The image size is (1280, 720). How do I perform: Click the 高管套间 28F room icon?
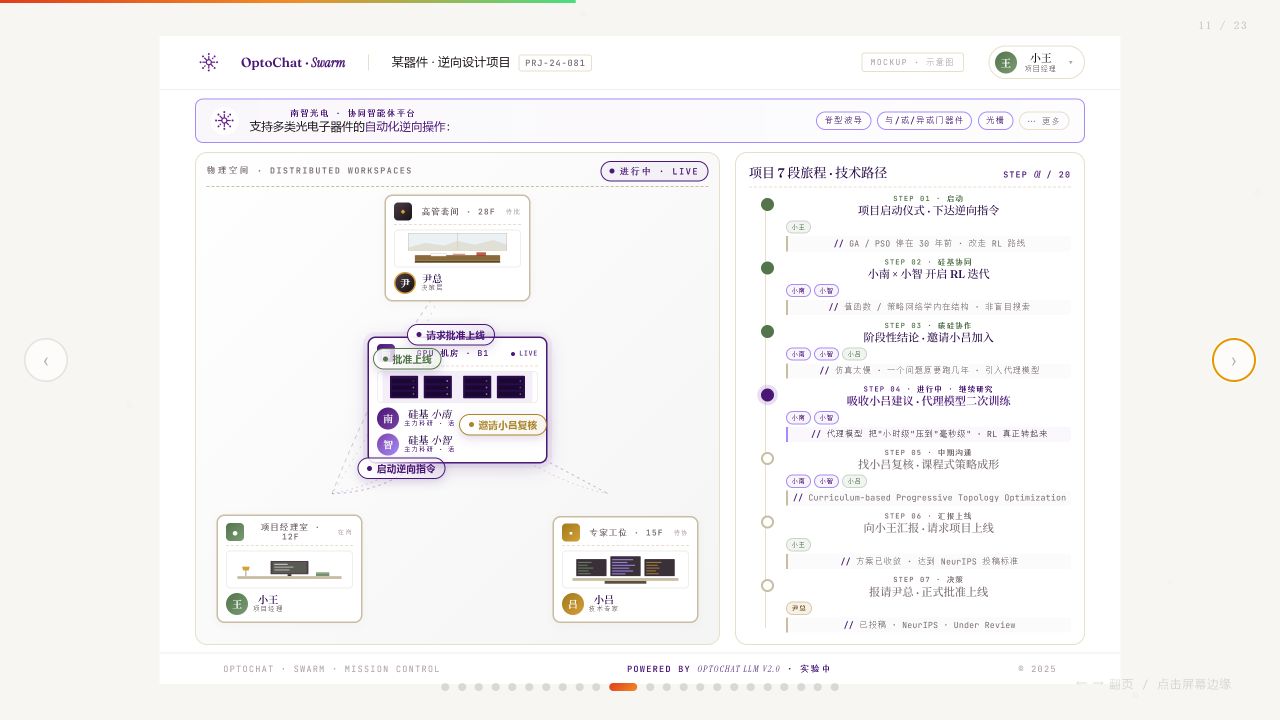click(x=403, y=212)
